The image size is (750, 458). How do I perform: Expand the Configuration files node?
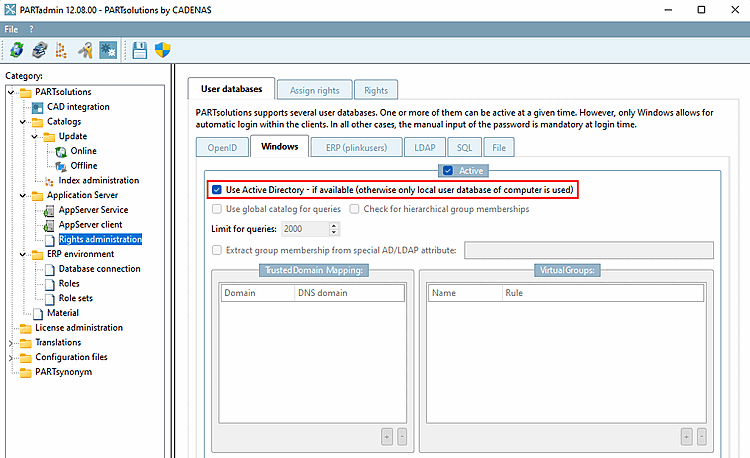pyautogui.click(x=11, y=358)
